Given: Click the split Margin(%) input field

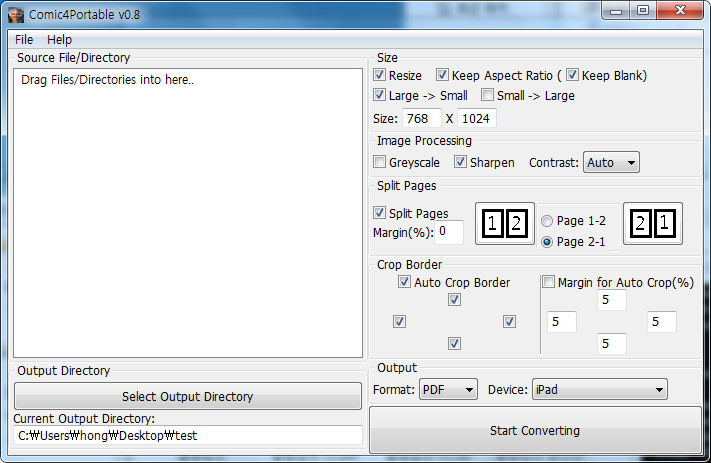Looking at the screenshot, I should tap(449, 232).
